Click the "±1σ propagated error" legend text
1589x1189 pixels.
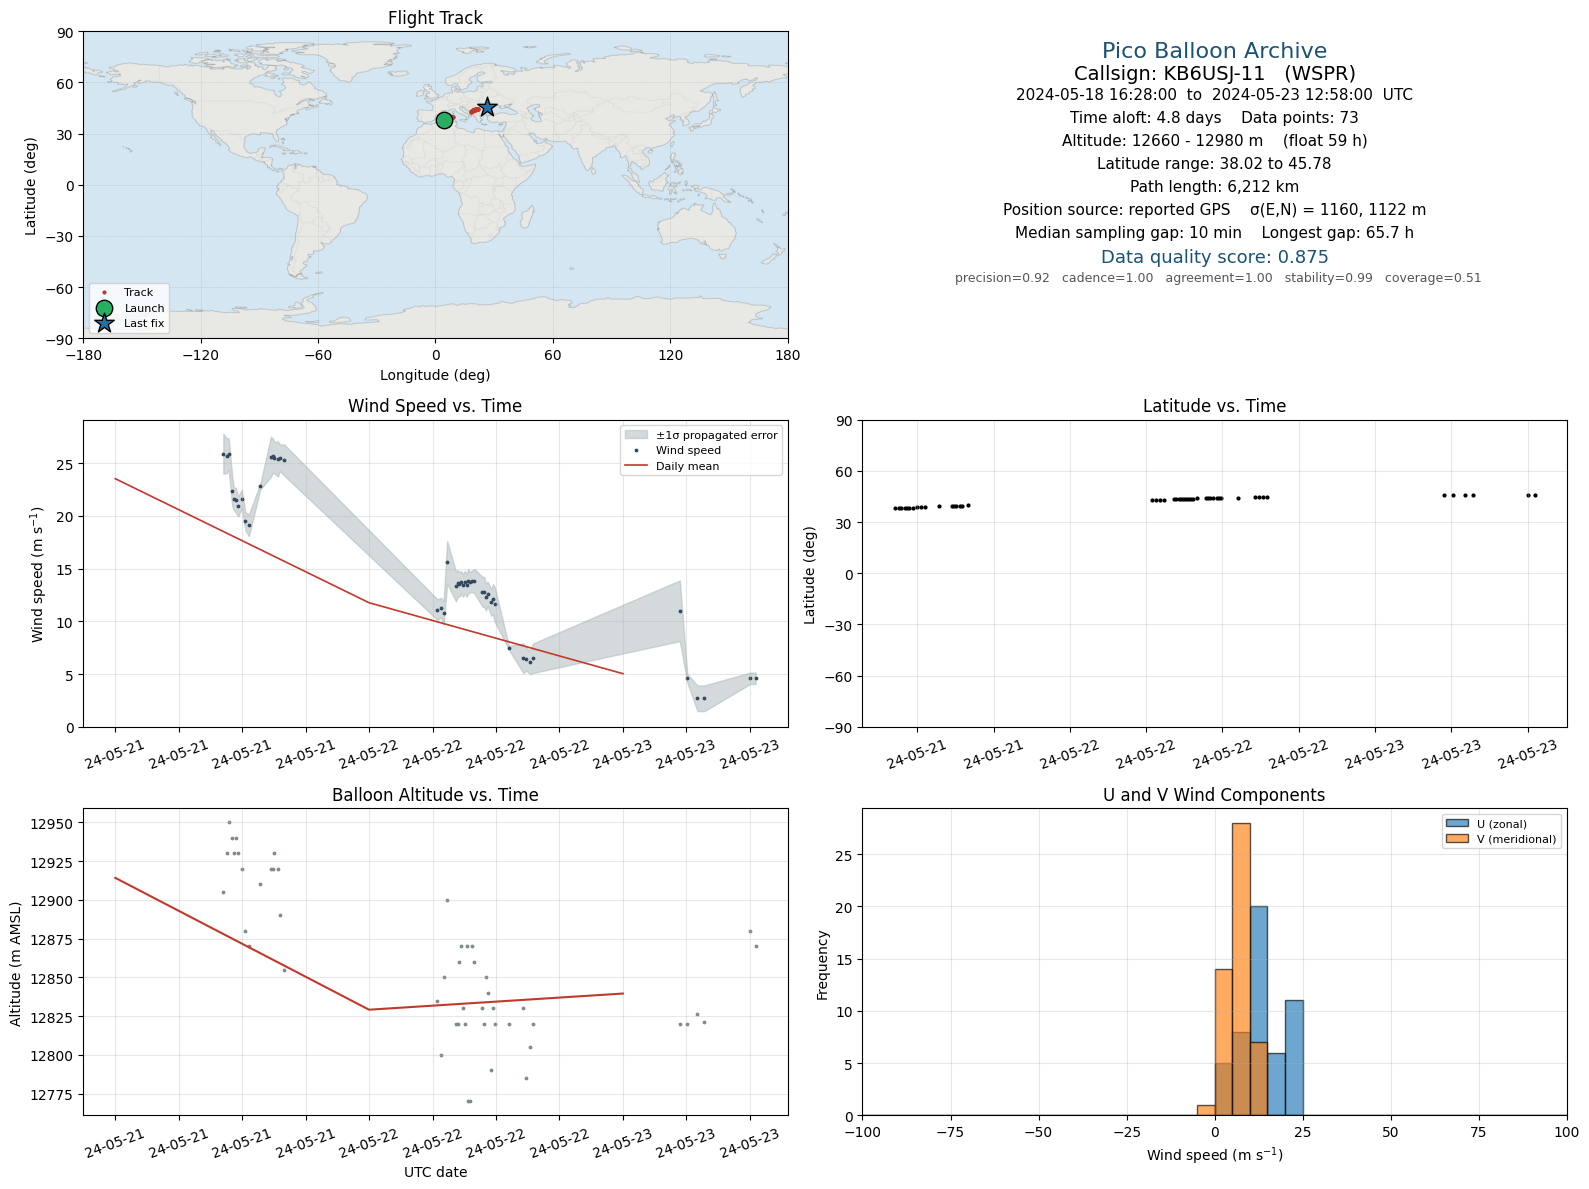click(x=717, y=435)
